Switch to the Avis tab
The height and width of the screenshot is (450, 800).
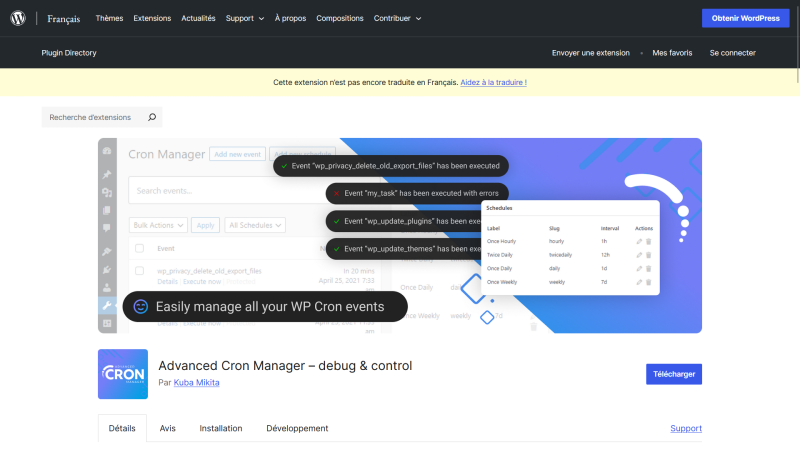tap(167, 428)
